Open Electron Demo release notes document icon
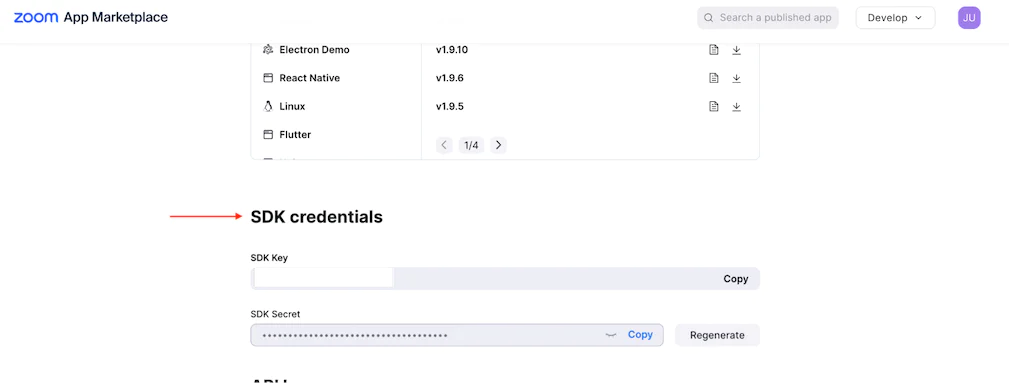 714,50
